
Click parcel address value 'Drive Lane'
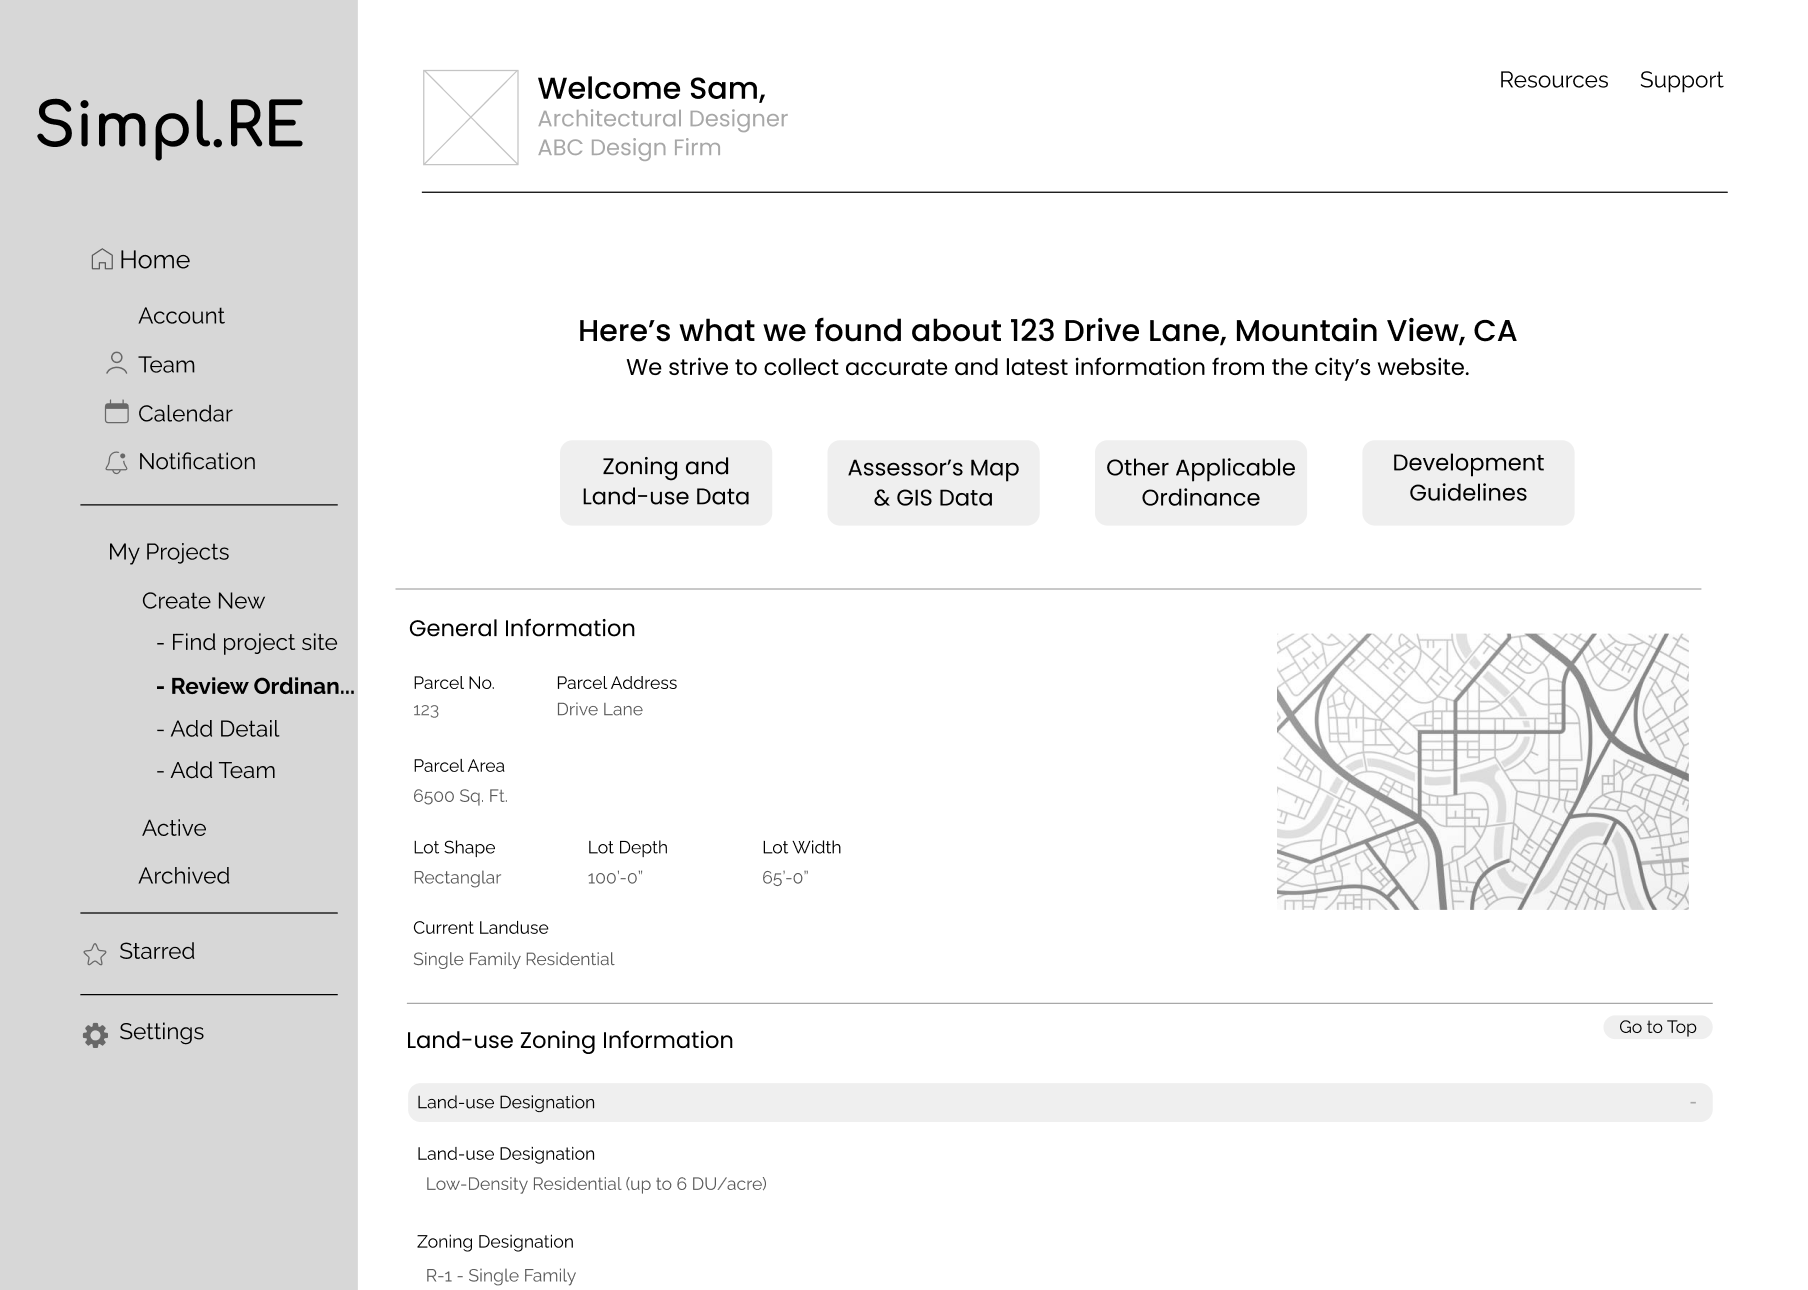(x=600, y=709)
